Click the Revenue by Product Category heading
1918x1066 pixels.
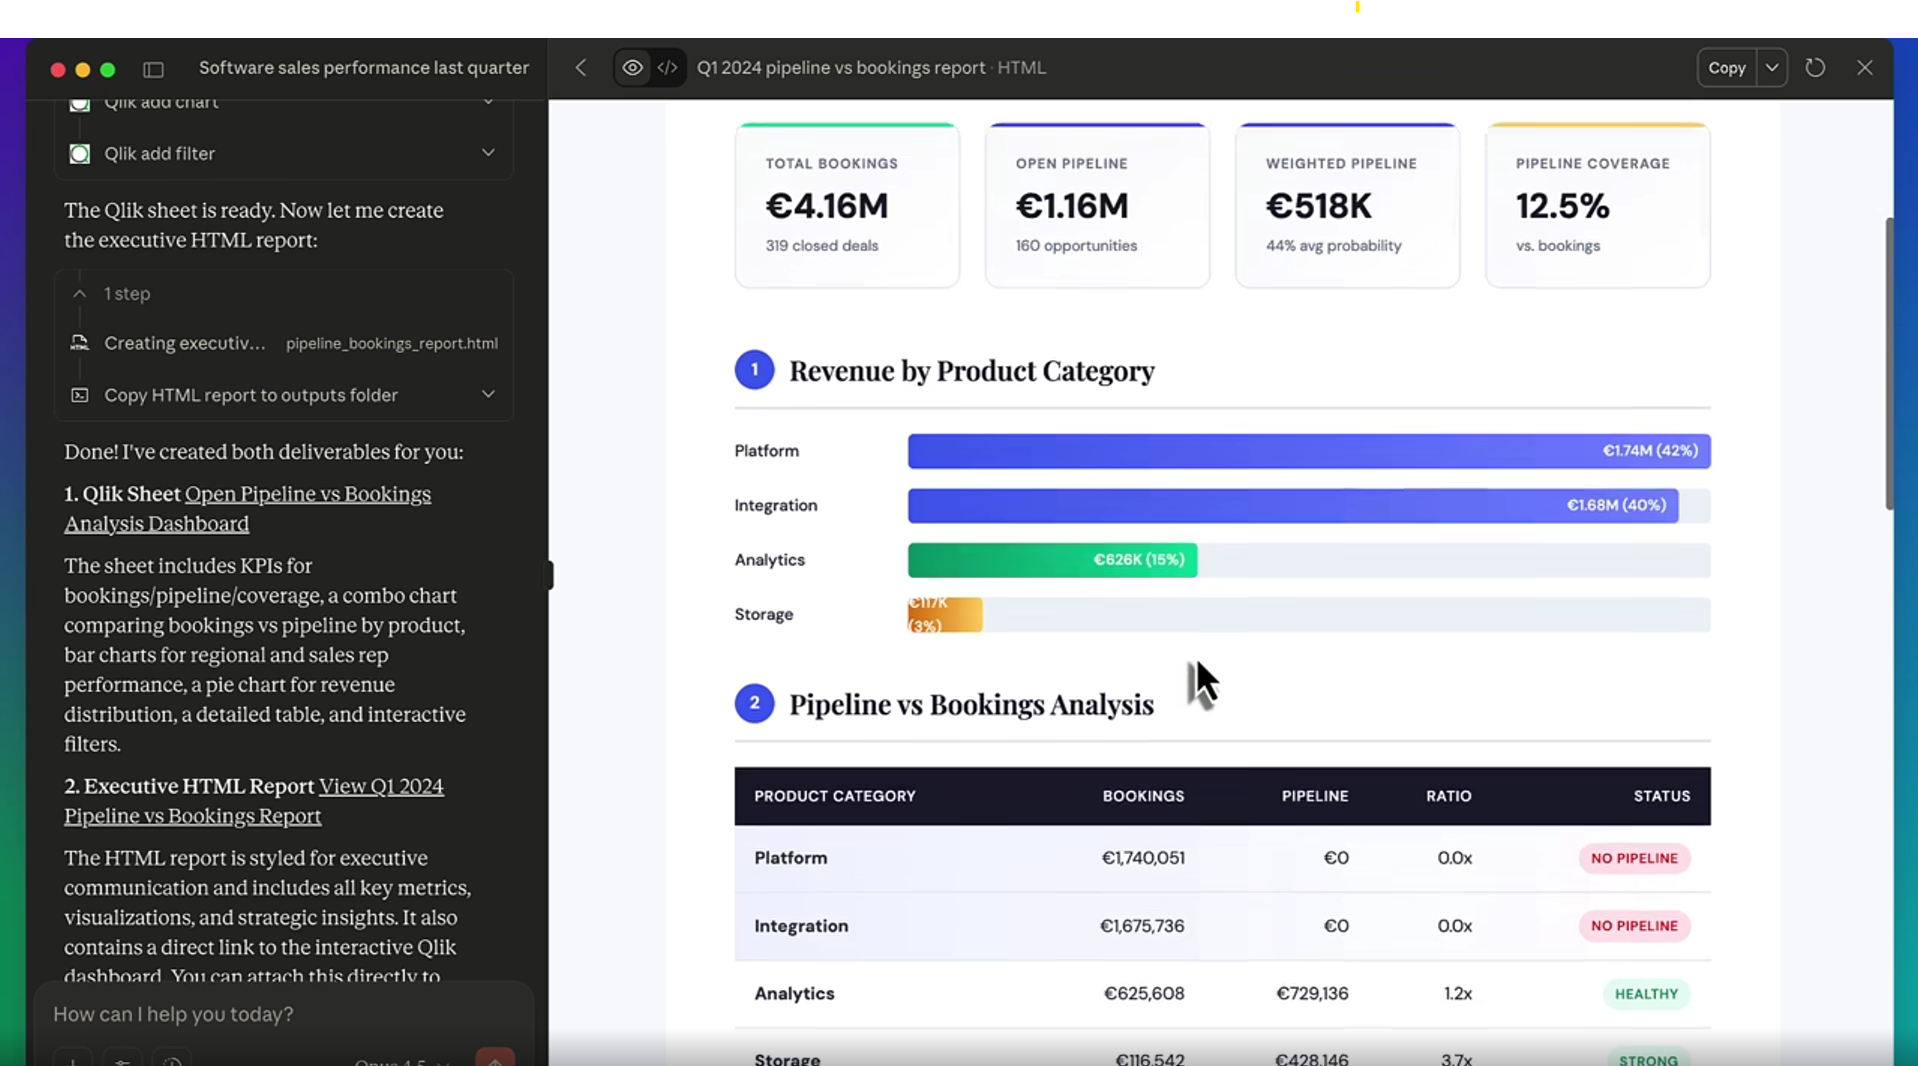[972, 371]
